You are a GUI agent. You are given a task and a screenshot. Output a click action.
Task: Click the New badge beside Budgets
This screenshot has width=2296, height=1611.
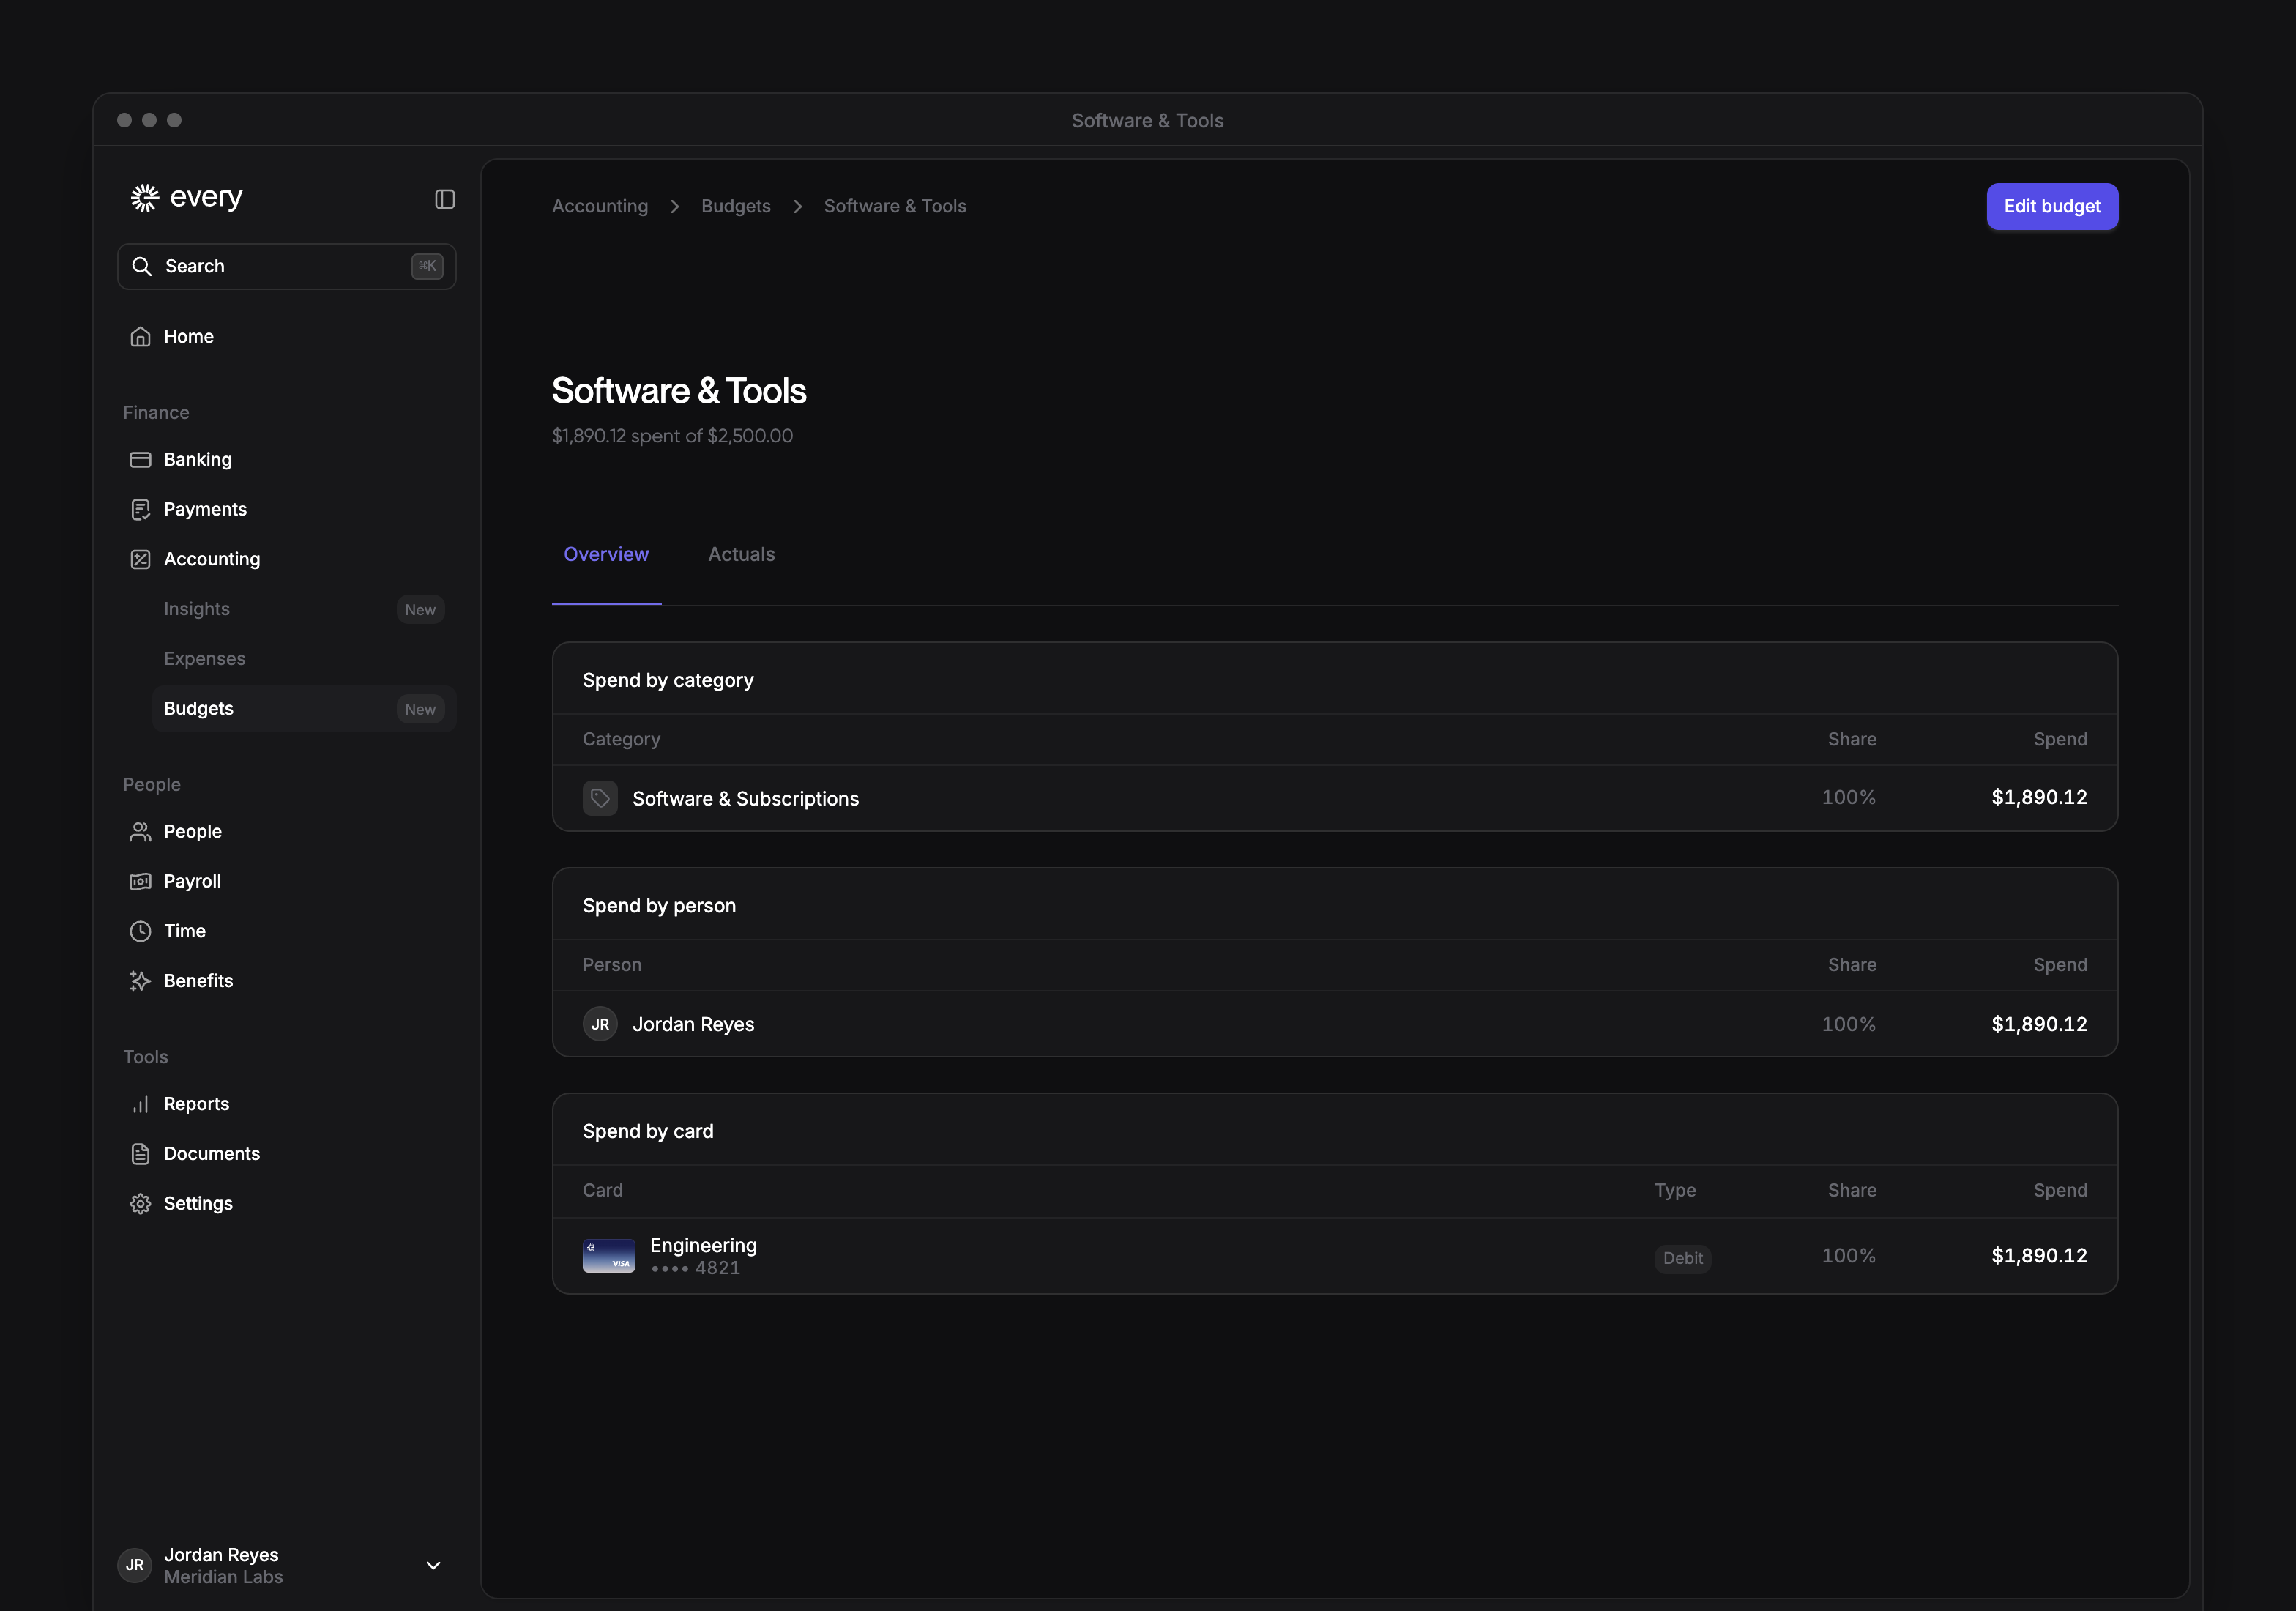[x=420, y=709]
